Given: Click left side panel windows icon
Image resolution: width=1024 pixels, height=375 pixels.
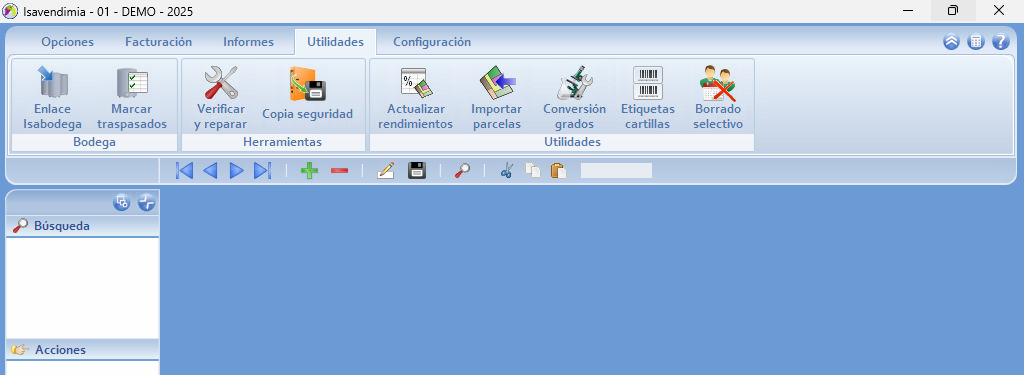Looking at the screenshot, I should click(122, 203).
